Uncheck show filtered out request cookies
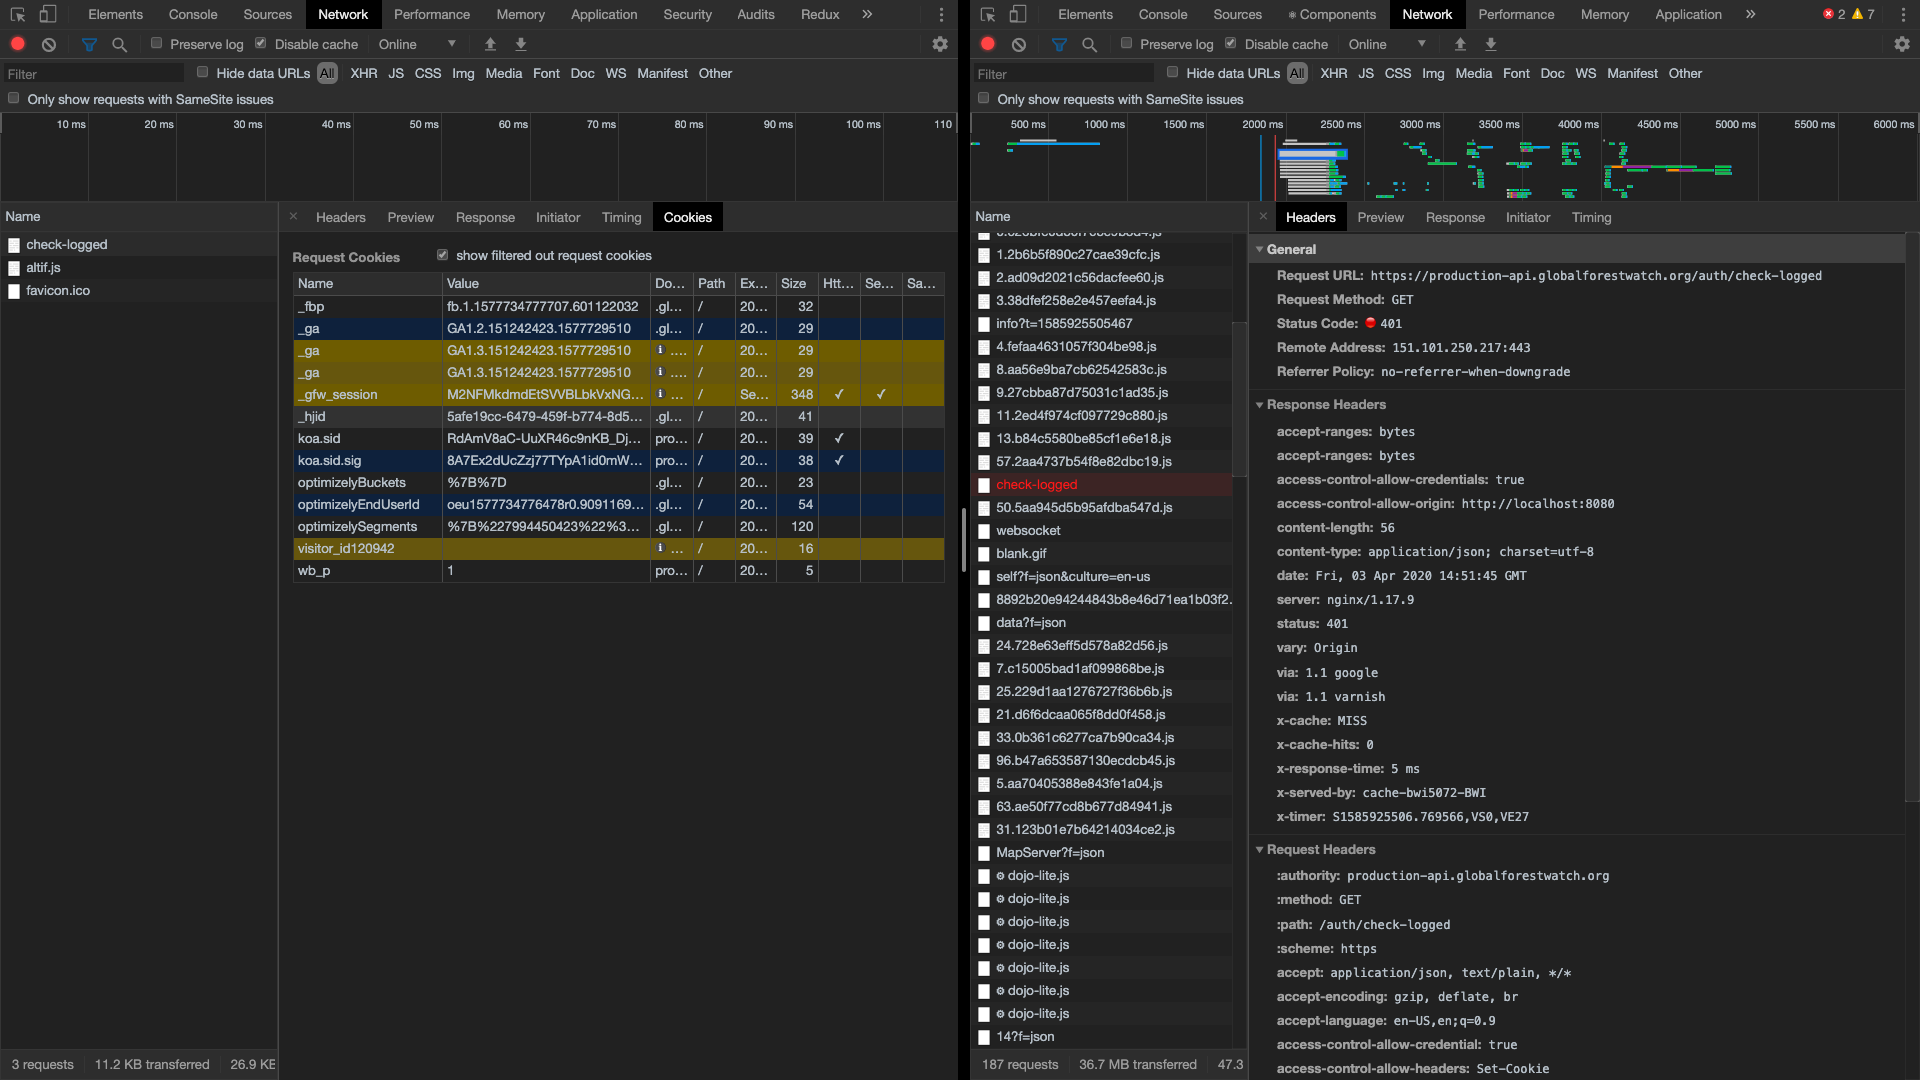Image resolution: width=1920 pixels, height=1080 pixels. click(443, 255)
